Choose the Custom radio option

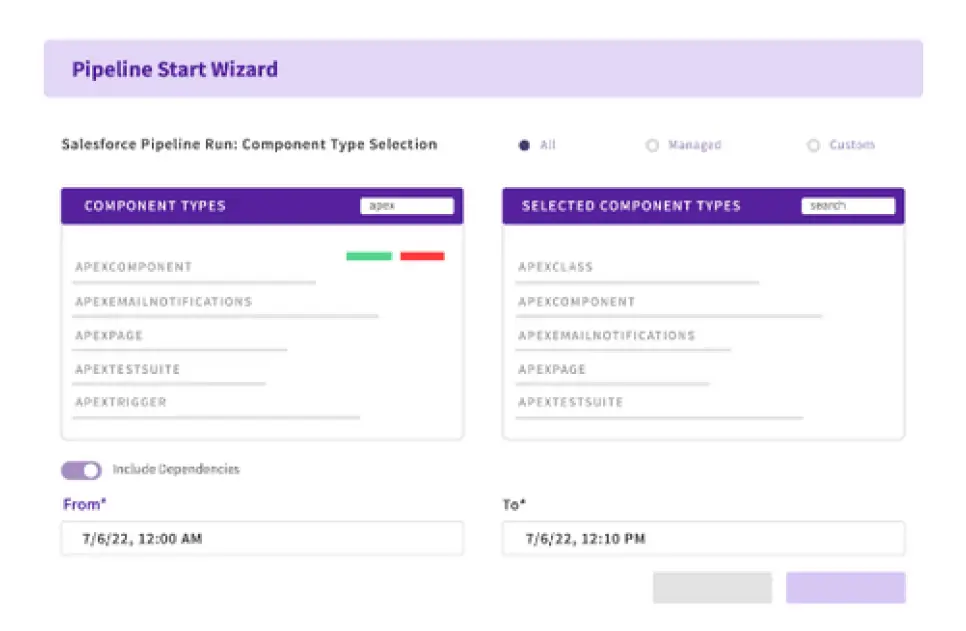[x=814, y=145]
